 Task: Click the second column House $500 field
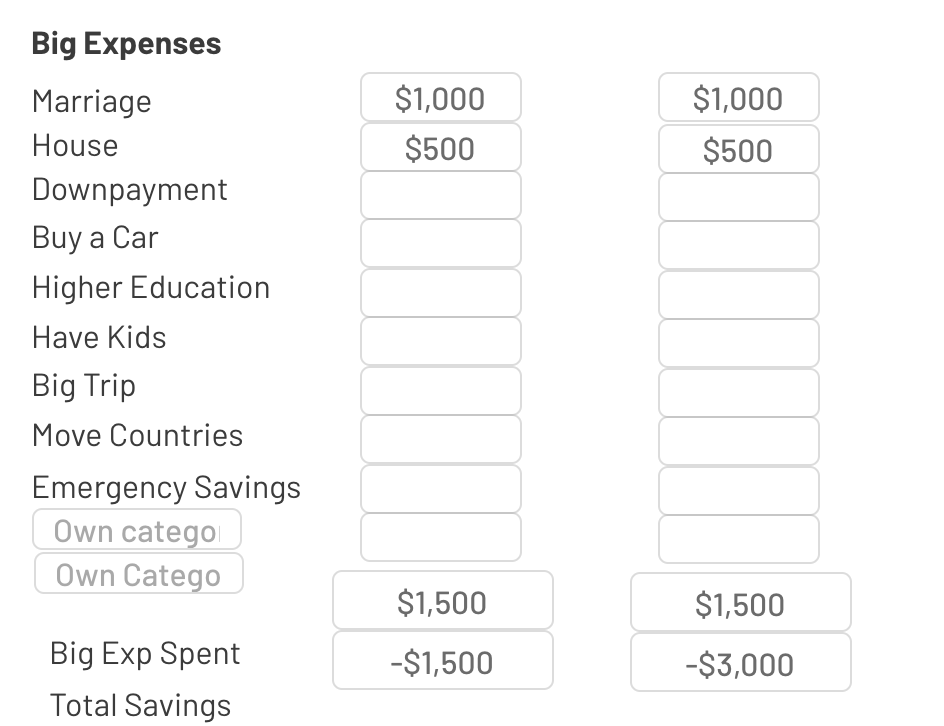pyautogui.click(x=739, y=149)
